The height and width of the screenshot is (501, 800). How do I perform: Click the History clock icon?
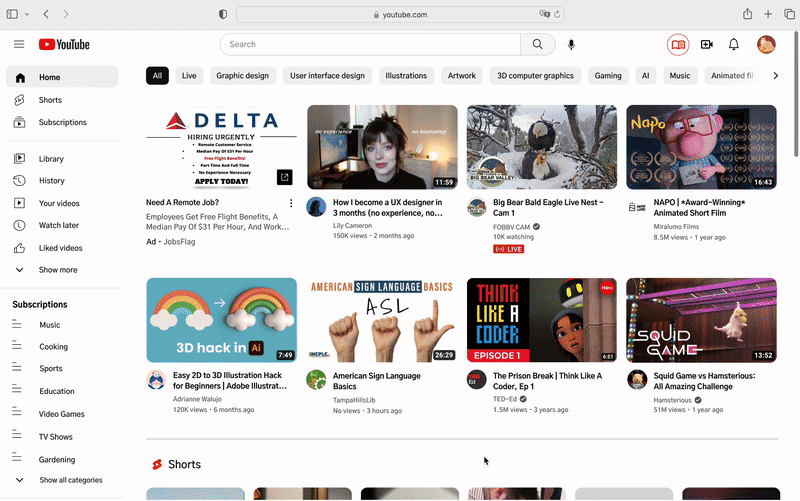point(19,181)
